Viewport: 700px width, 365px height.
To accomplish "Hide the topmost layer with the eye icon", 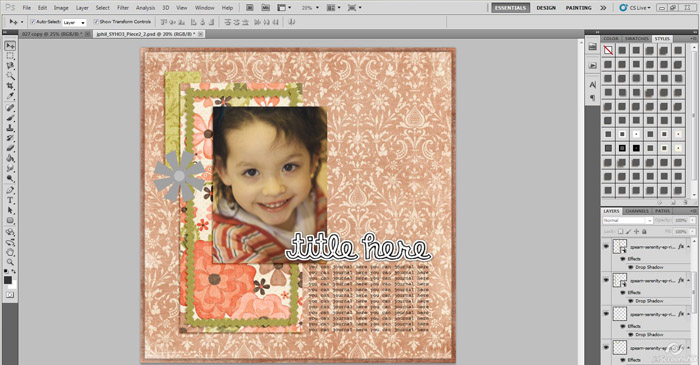I will tap(606, 246).
